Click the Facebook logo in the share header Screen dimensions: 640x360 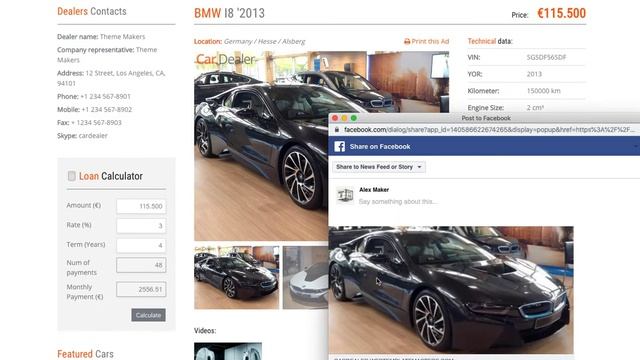340,147
